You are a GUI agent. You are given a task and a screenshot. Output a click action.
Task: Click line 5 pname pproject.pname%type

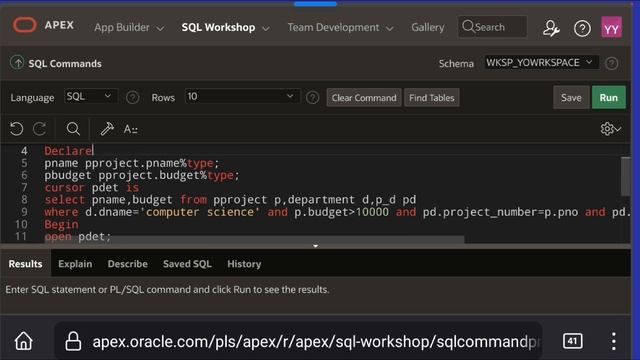[131, 163]
